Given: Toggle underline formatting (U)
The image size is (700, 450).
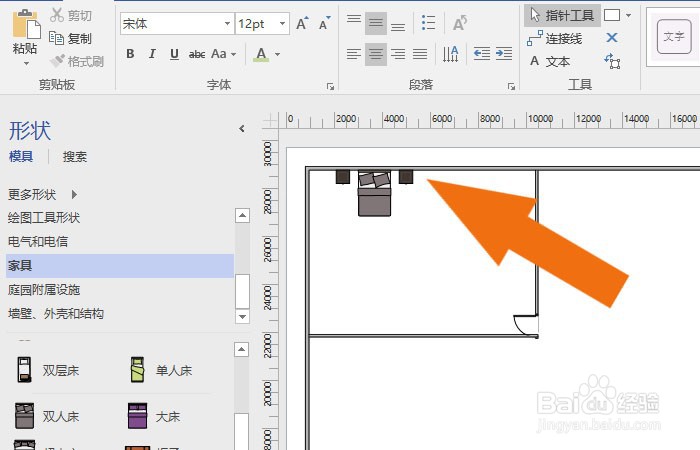Looking at the screenshot, I should tap(175, 54).
